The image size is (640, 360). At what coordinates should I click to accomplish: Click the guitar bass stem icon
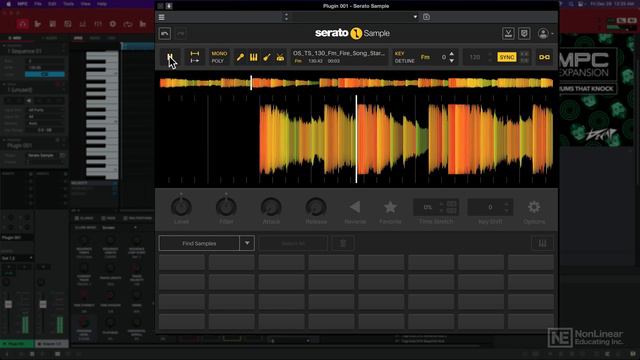click(267, 58)
